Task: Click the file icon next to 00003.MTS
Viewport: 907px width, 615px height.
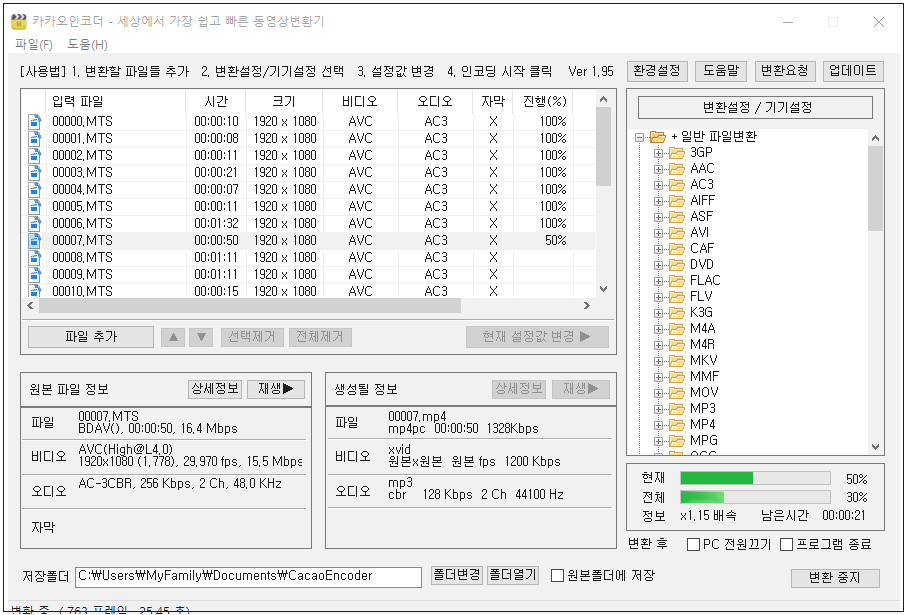Action: click(x=35, y=172)
